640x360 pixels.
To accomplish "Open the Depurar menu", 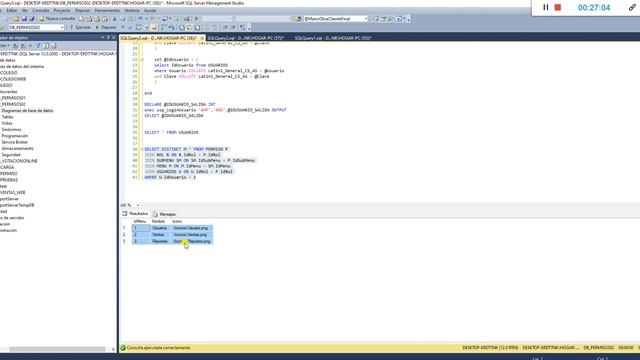I will pyautogui.click(x=82, y=11).
